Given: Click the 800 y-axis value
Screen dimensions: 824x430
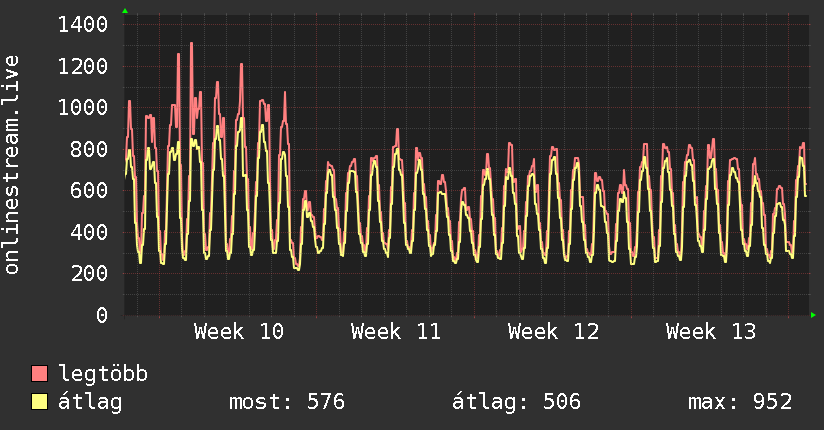Looking at the screenshot, I should tap(89, 149).
